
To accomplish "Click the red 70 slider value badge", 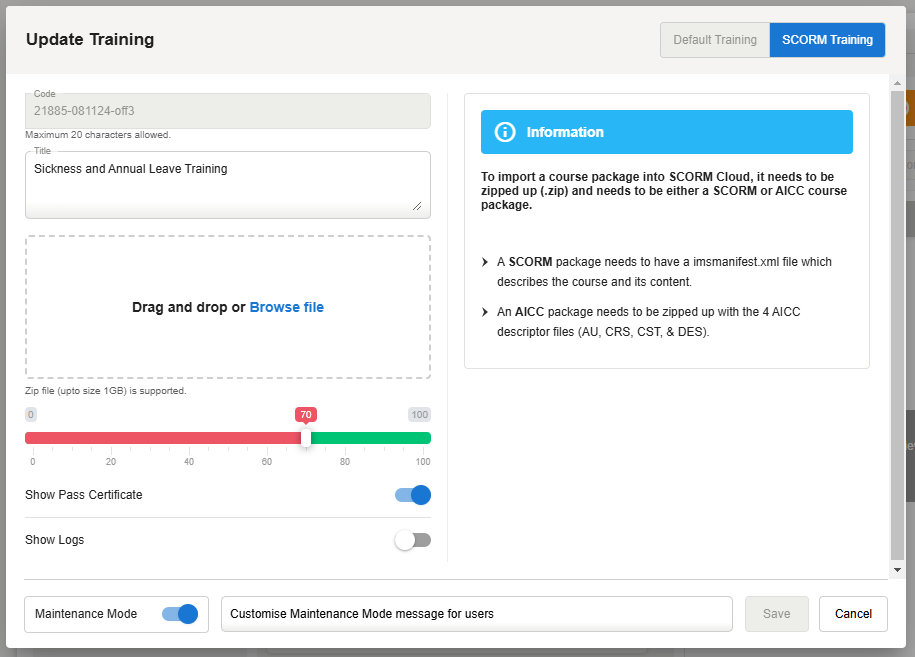I will click(305, 414).
